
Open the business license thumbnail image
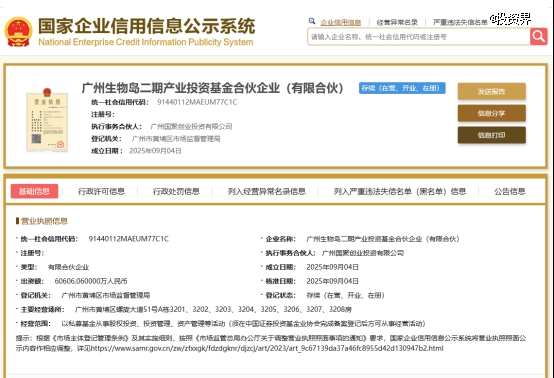tap(47, 120)
